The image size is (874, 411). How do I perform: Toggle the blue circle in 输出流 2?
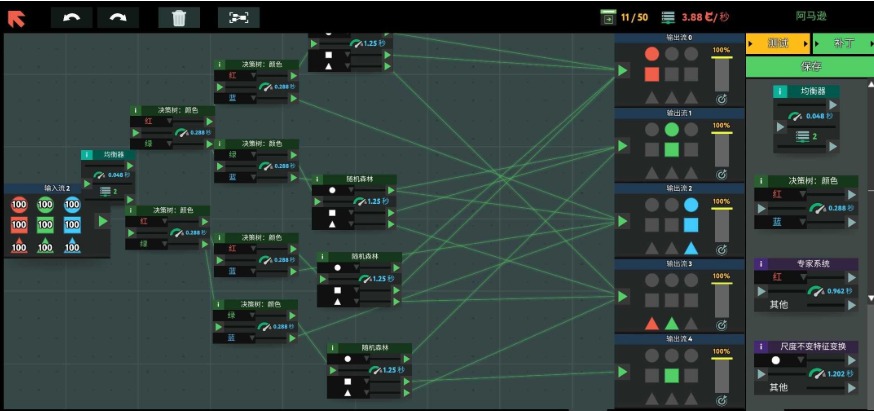point(691,205)
